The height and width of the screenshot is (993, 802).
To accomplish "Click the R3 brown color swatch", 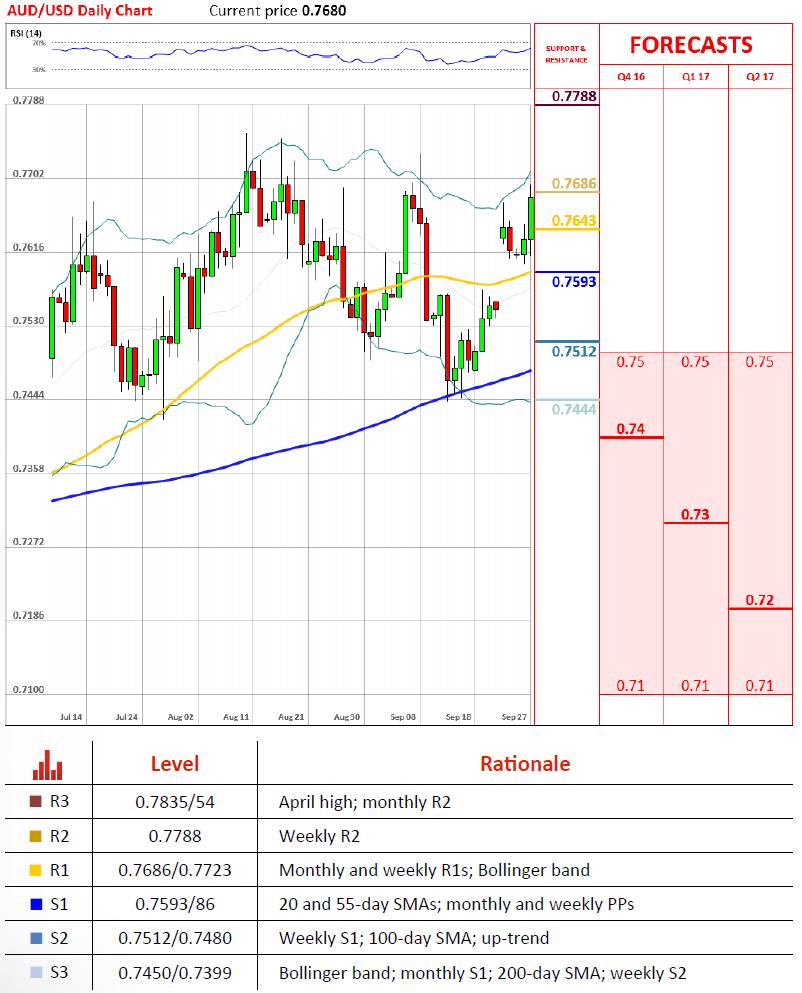I will point(36,801).
